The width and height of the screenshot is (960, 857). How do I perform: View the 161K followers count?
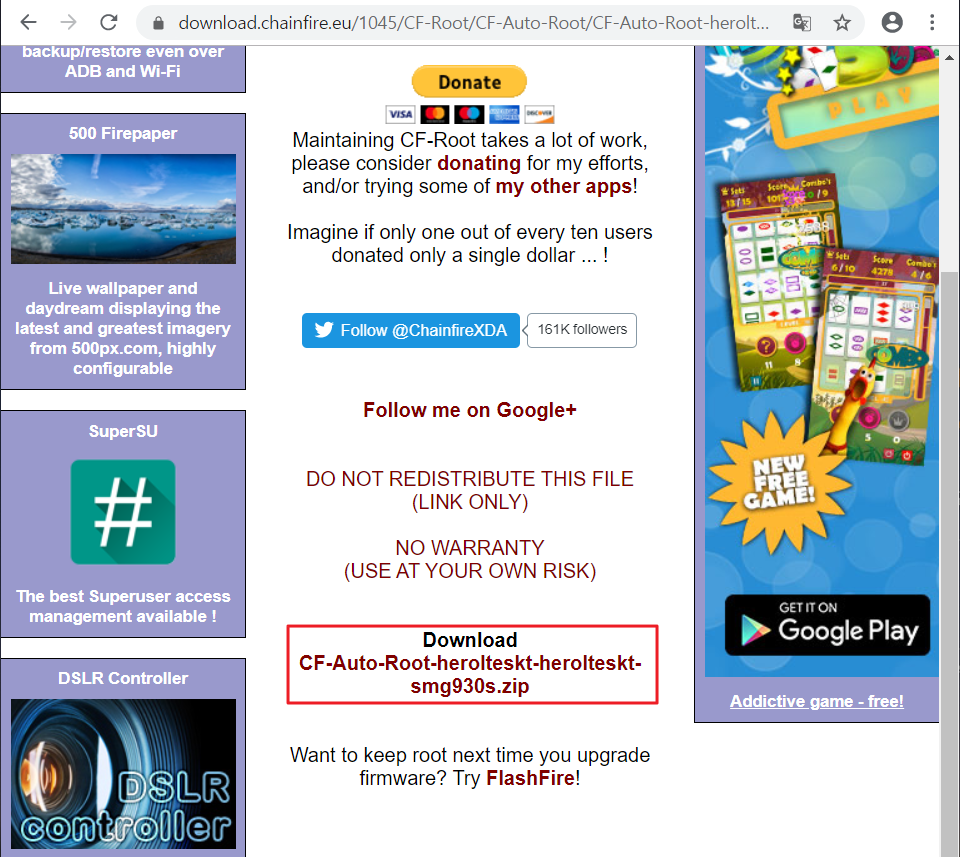[582, 330]
